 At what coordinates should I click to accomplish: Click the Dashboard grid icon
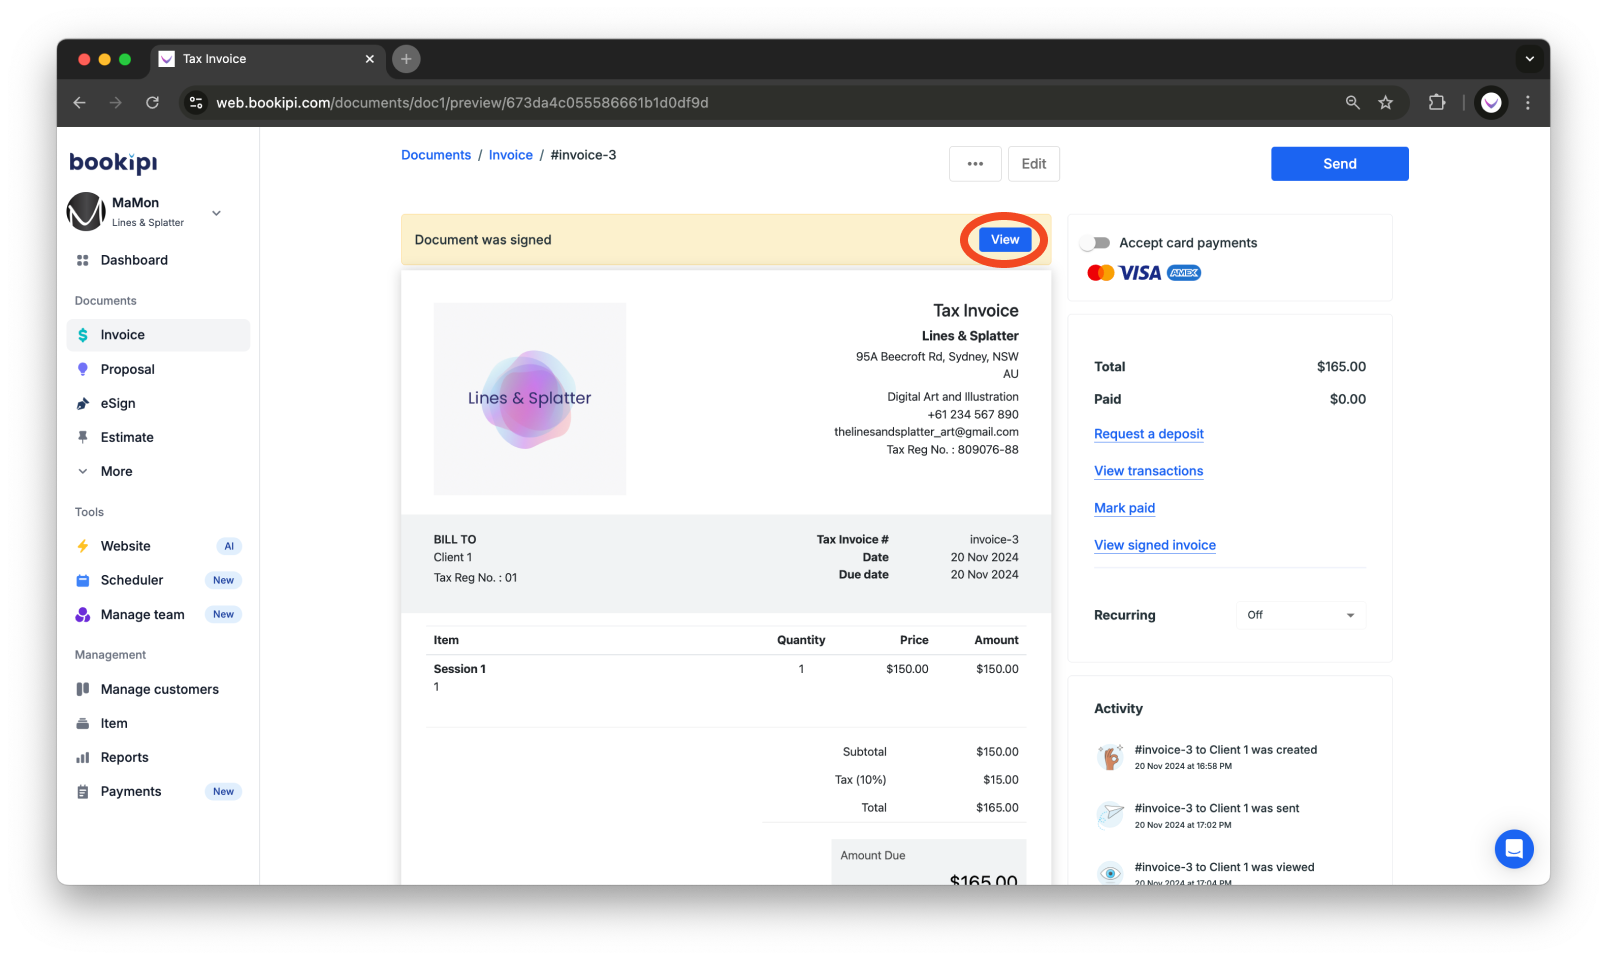pyautogui.click(x=83, y=260)
